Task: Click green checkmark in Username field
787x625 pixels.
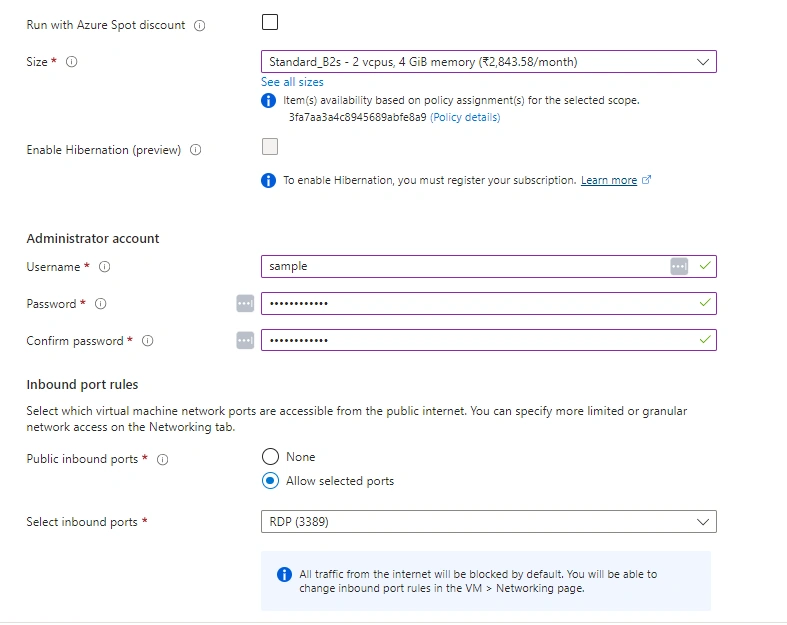Action: (x=705, y=266)
